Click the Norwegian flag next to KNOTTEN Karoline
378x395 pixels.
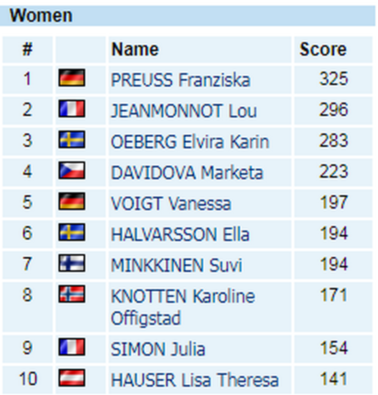[72, 294]
